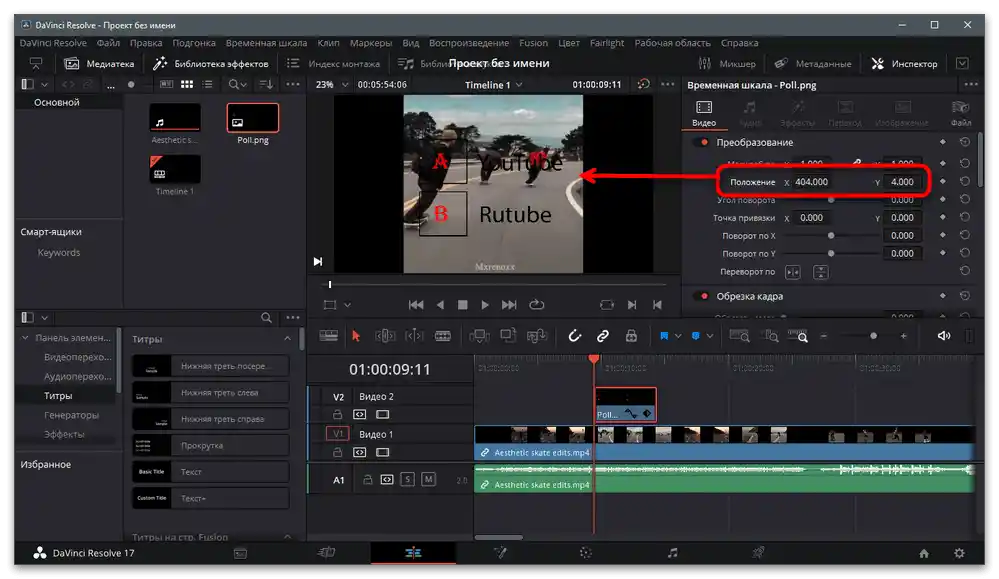
Task: Open the Project Manager home icon
Action: [924, 553]
